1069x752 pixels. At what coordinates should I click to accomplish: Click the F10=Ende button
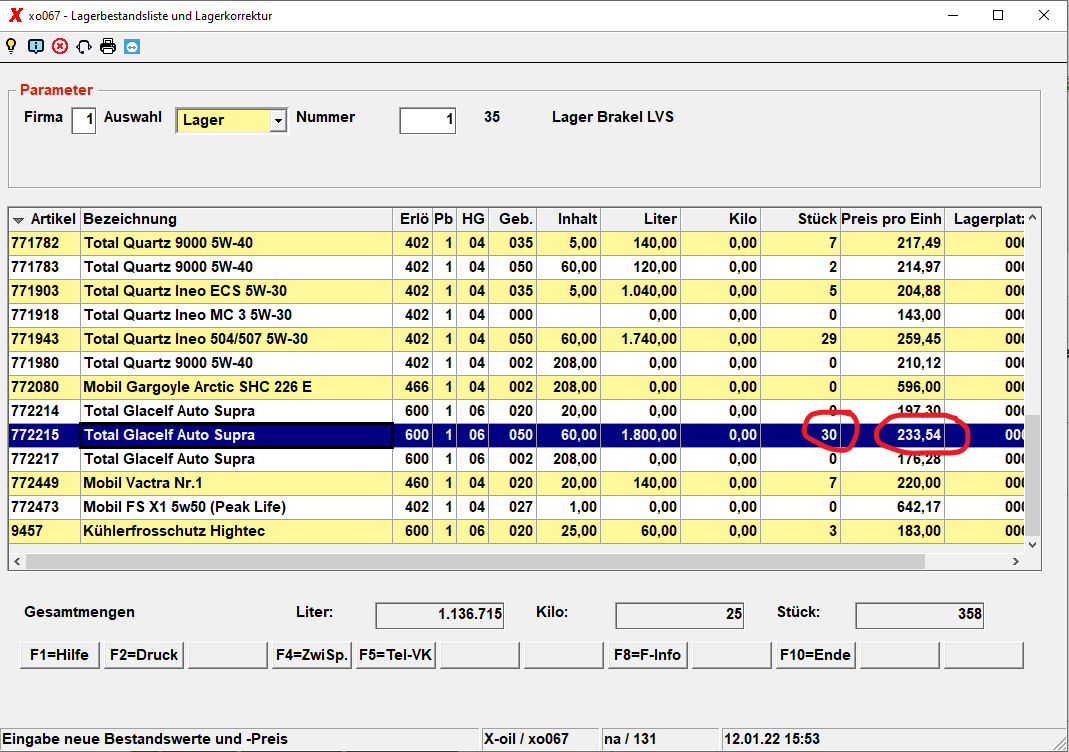pos(815,655)
